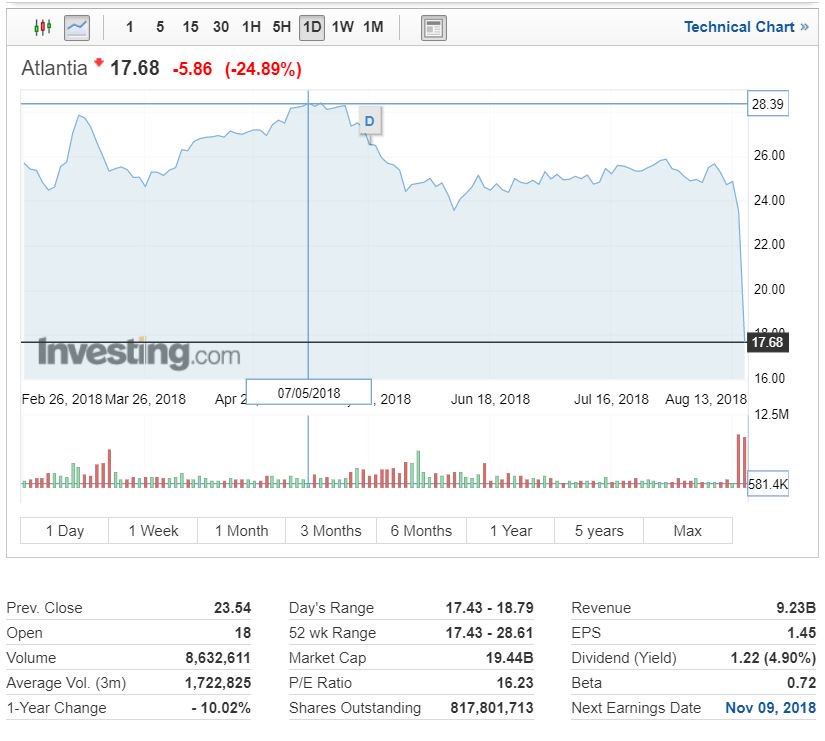Click the Open value 18
This screenshot has height=741, width=825.
243,633
